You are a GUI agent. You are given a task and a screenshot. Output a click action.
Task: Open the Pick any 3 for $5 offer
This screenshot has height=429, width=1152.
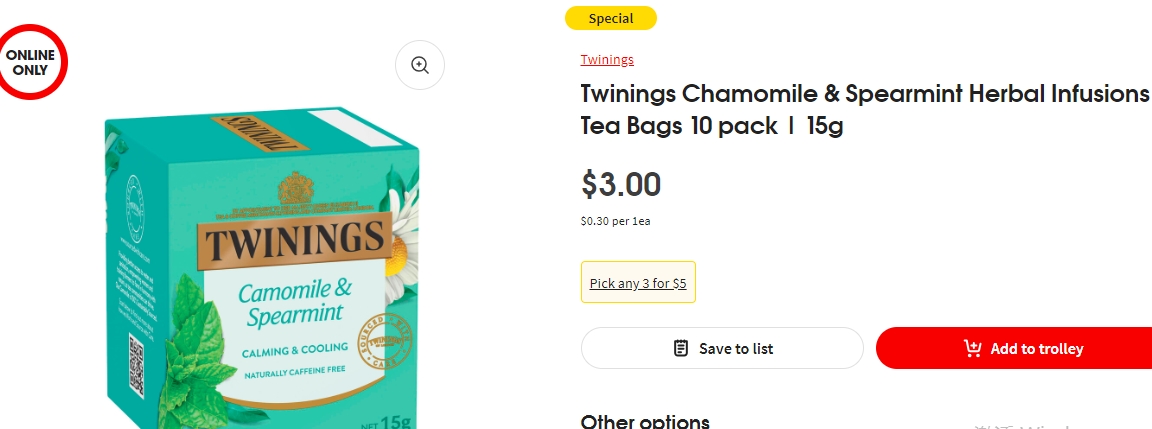click(x=638, y=283)
